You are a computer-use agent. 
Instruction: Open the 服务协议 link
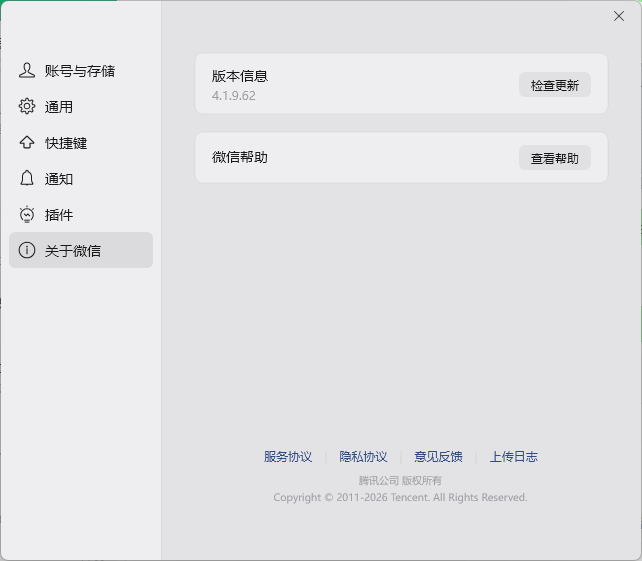pos(288,457)
